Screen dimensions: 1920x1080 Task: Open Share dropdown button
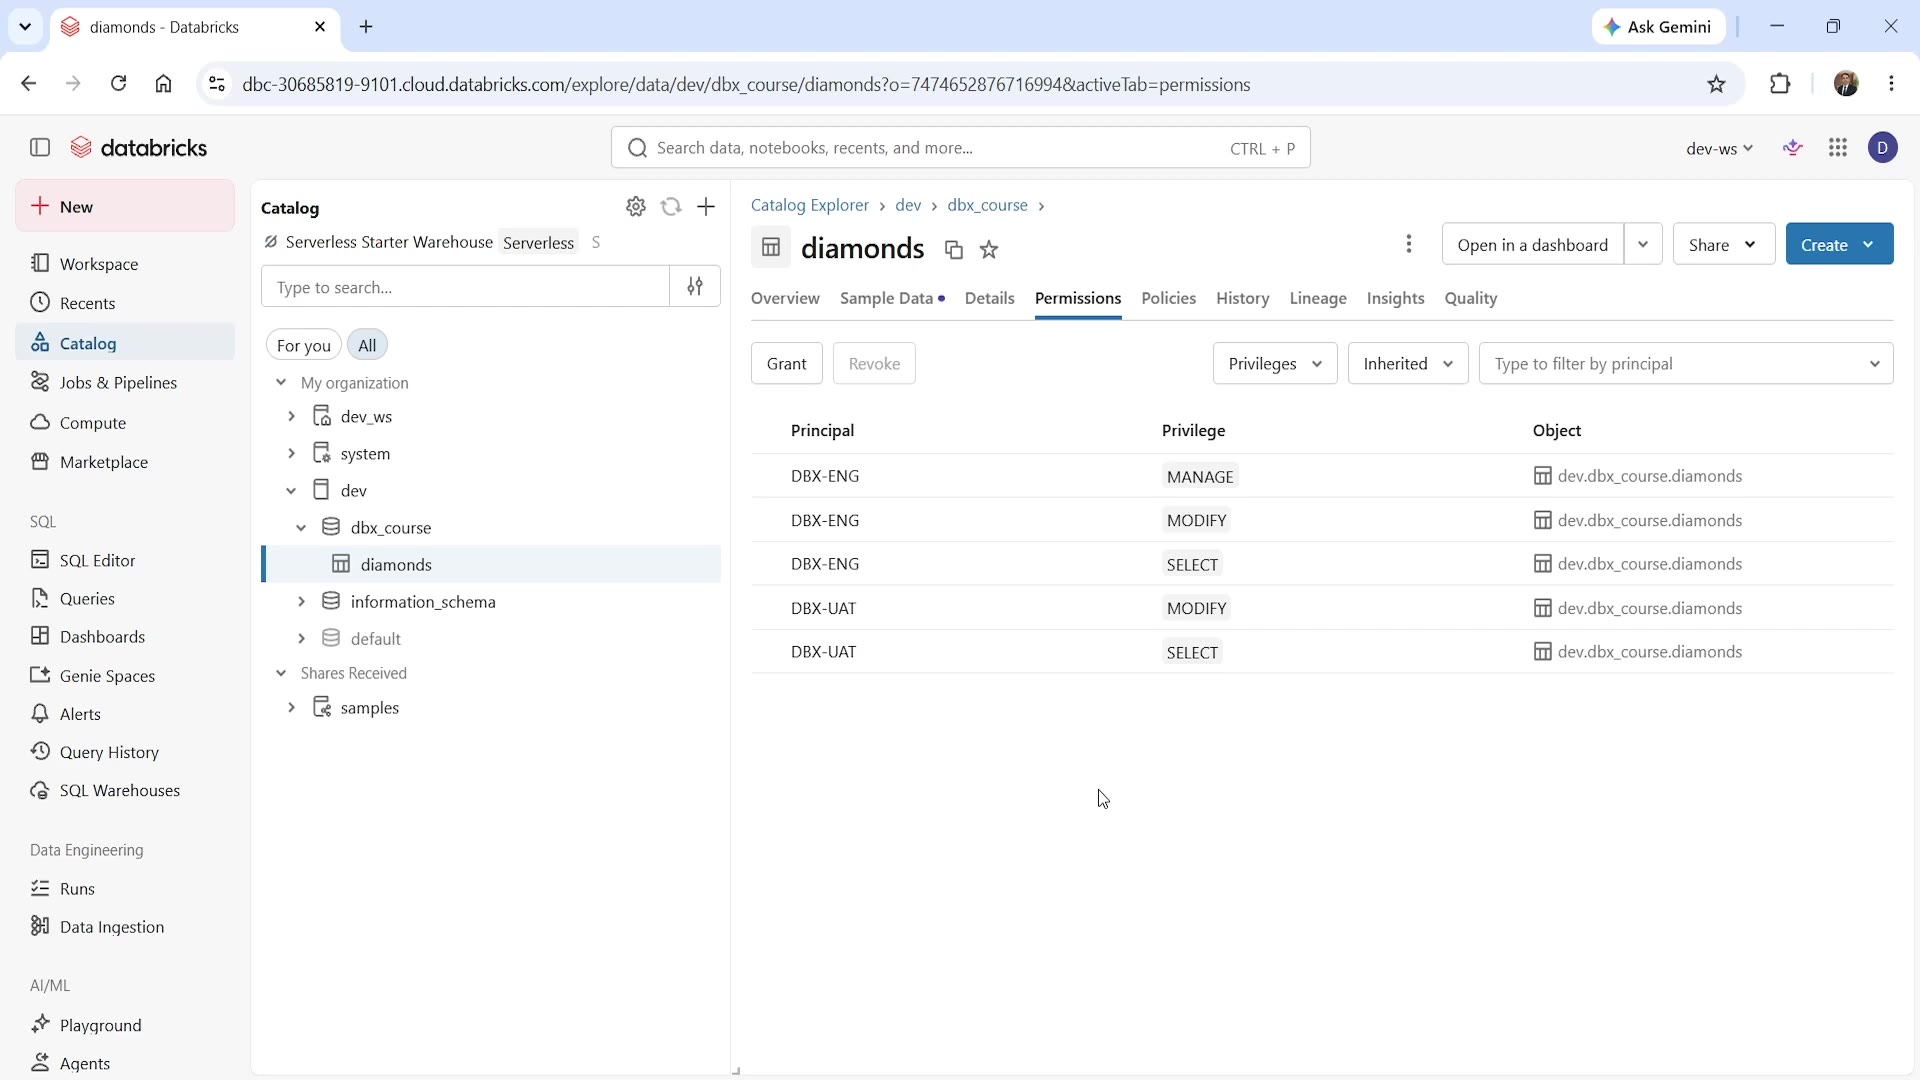pyautogui.click(x=1723, y=244)
